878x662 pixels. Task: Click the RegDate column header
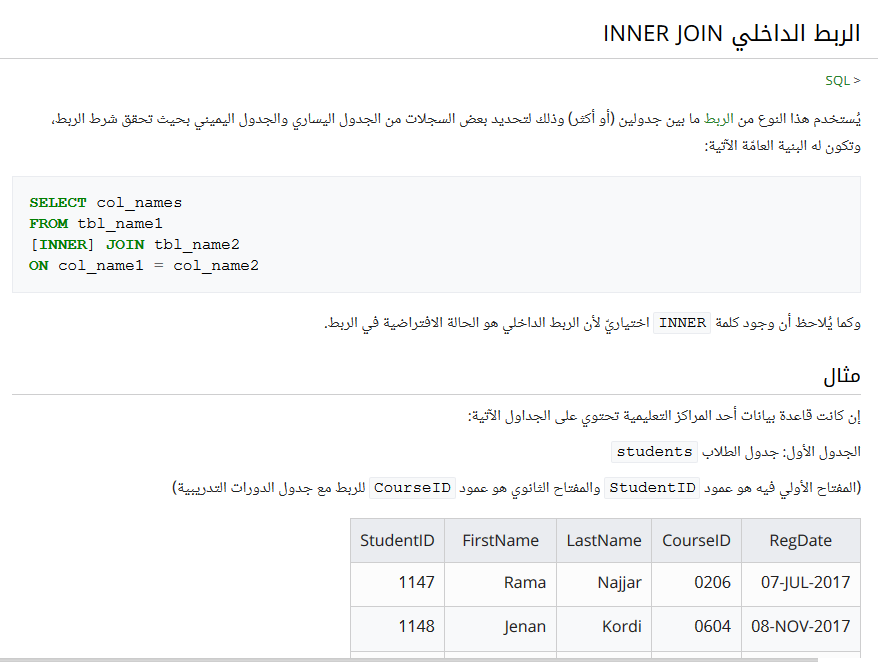[x=800, y=540]
